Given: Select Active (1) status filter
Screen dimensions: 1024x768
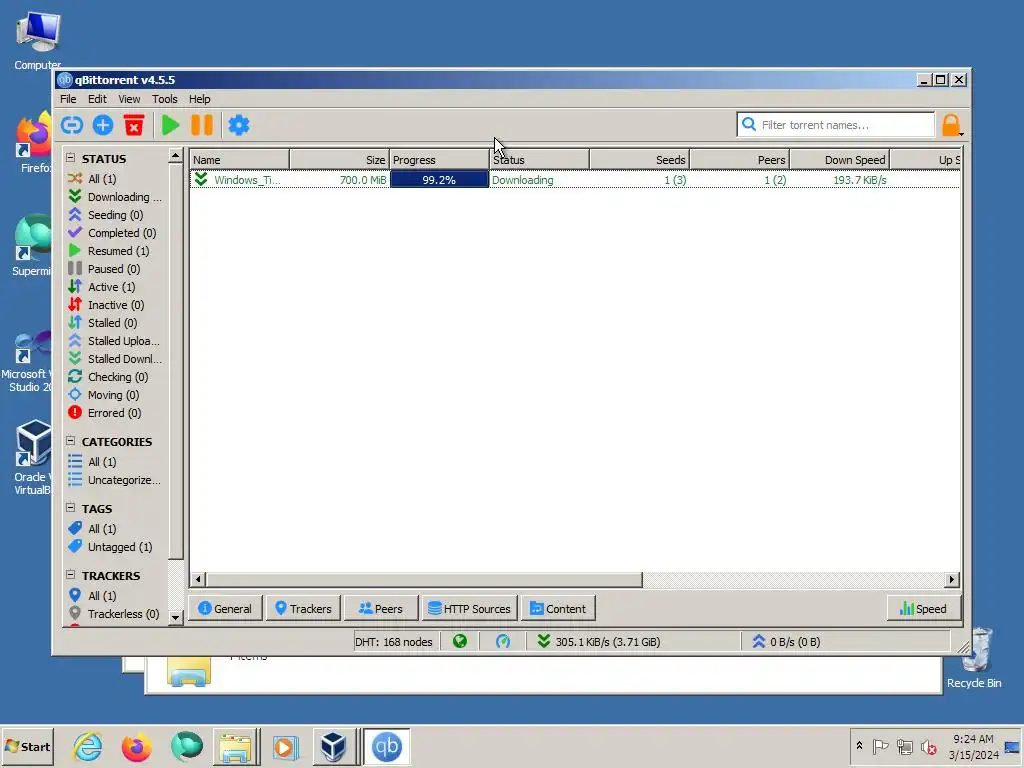Looking at the screenshot, I should point(102,287).
